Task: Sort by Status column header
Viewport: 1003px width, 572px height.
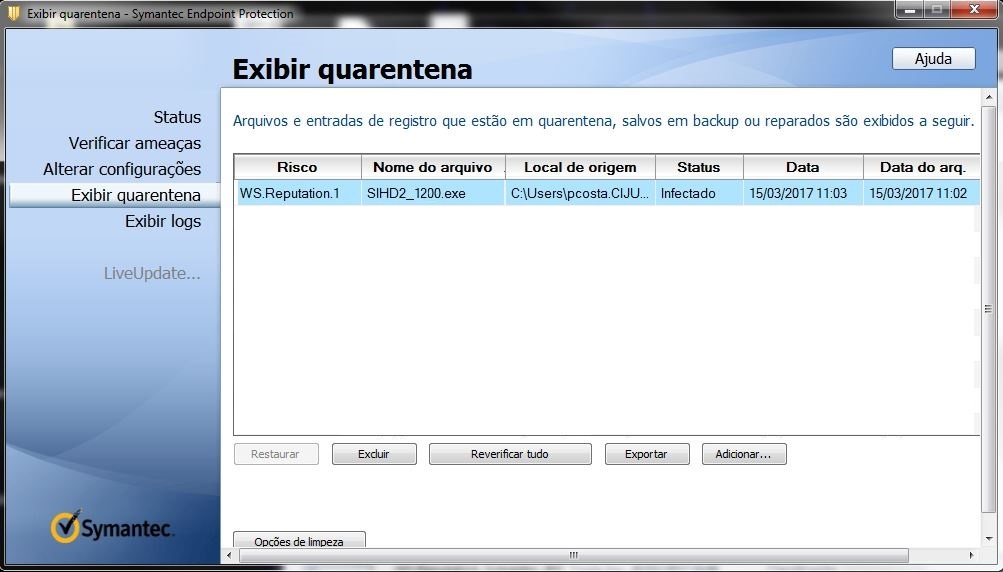Action: pyautogui.click(x=699, y=167)
